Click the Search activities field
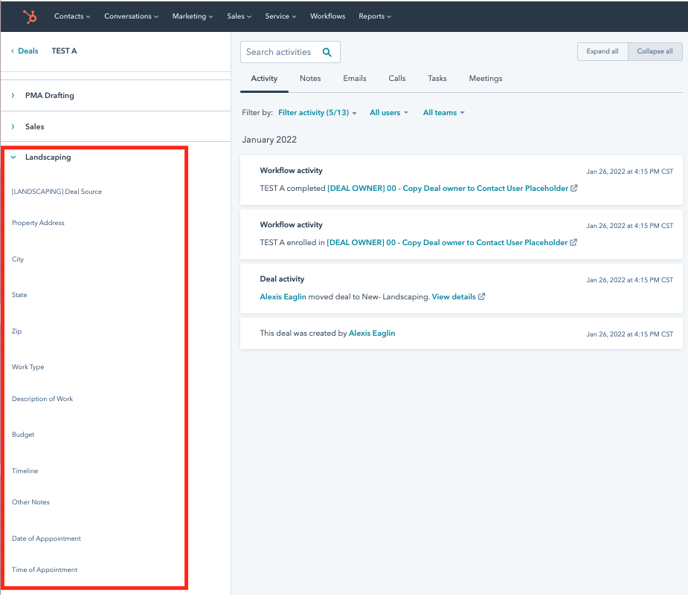Screen dimensions: 688x595 [290, 52]
